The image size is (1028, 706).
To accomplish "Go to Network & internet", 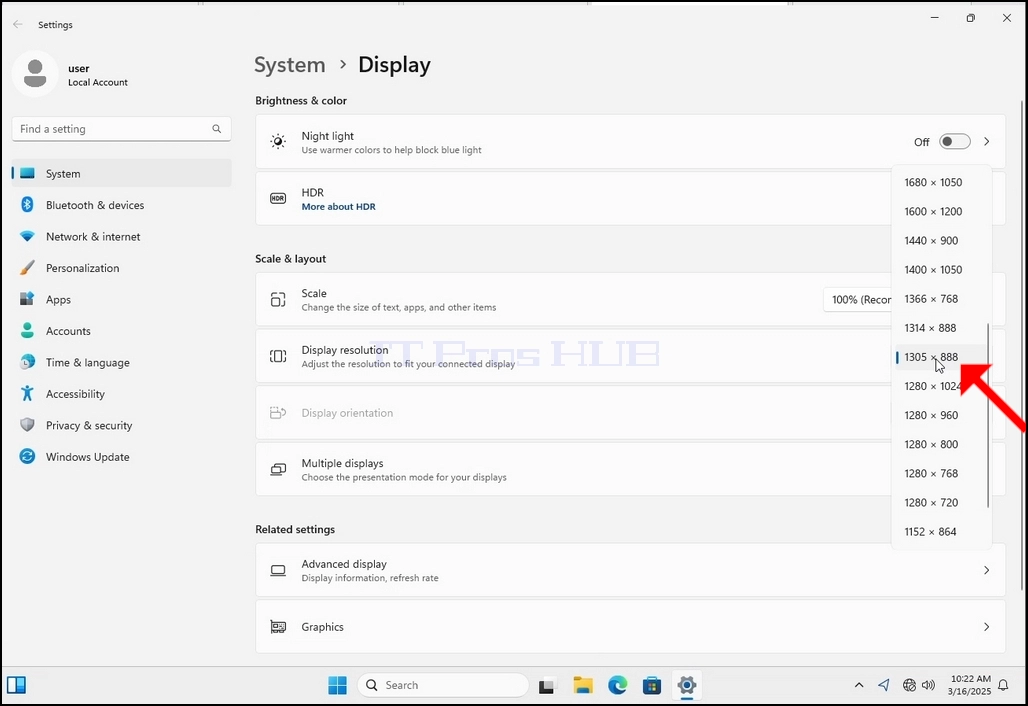I will [x=121, y=237].
